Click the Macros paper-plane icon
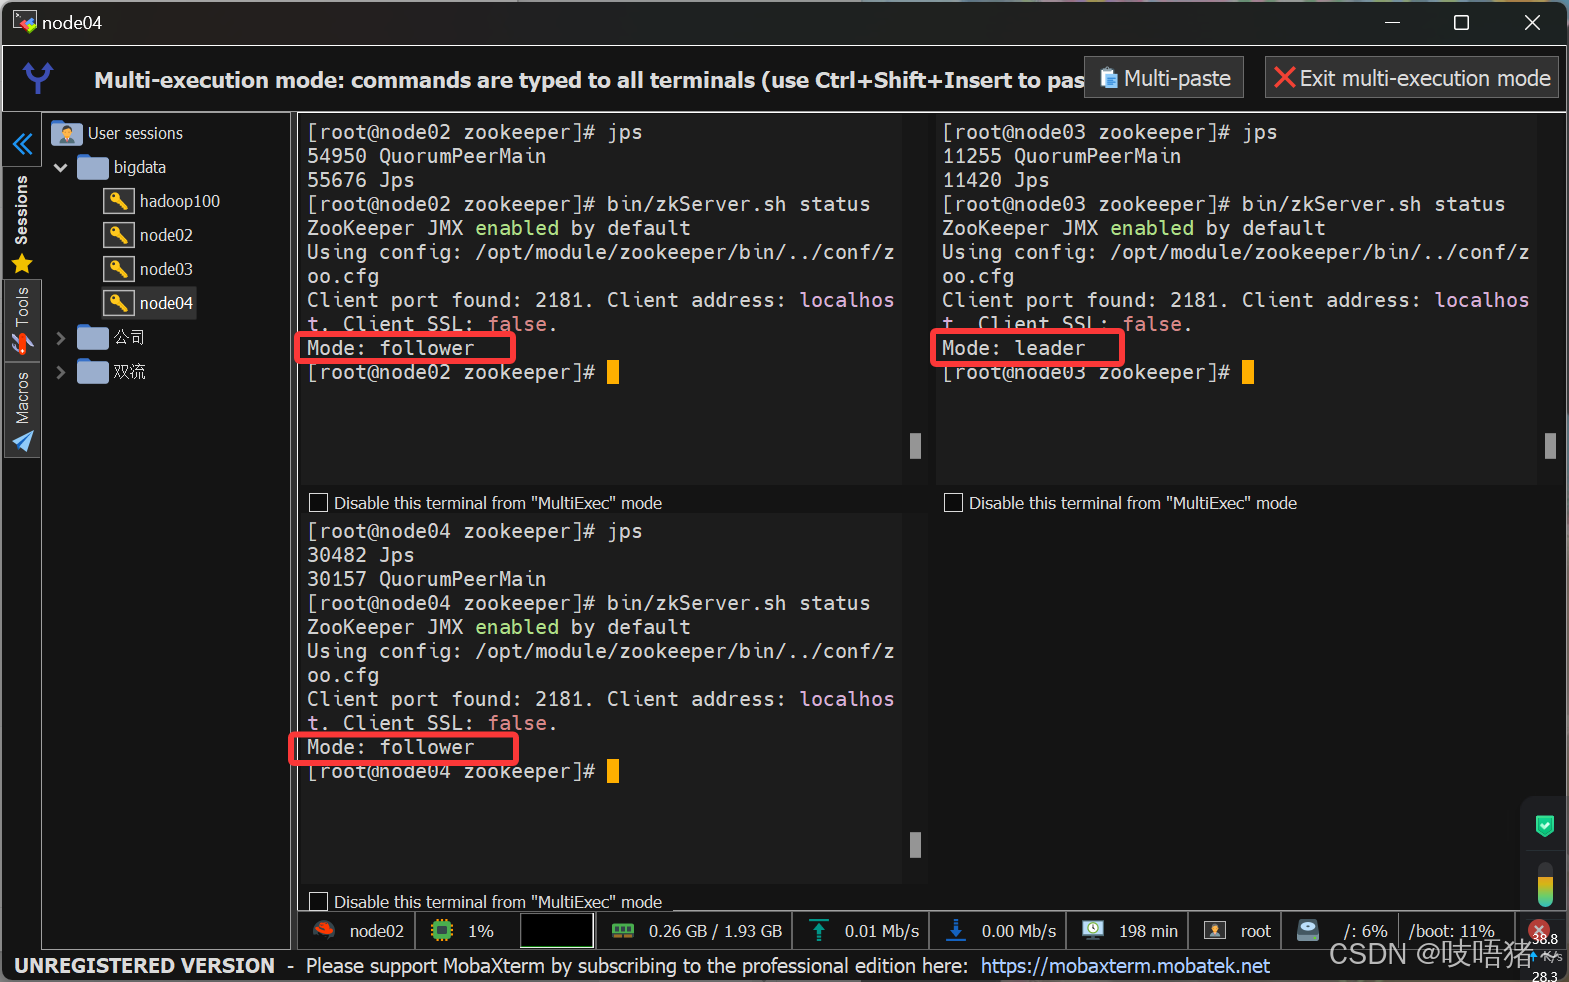The image size is (1569, 982). [22, 441]
